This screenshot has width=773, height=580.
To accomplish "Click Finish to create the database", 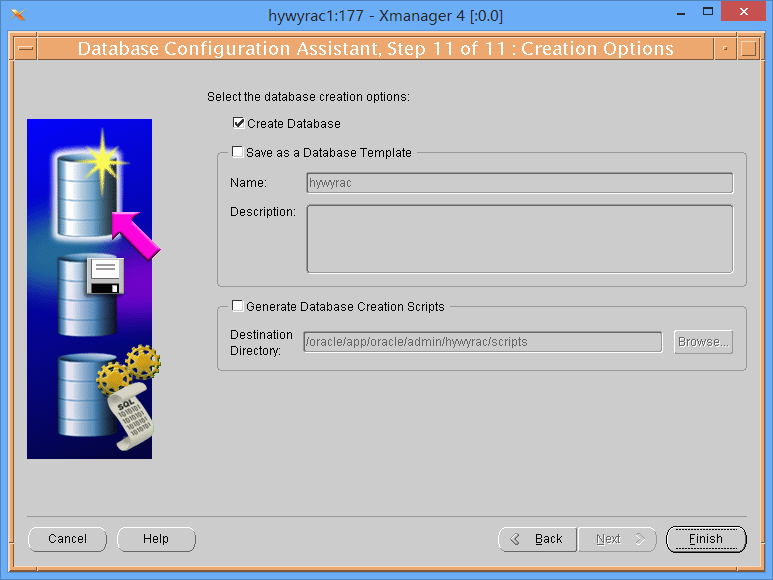I will tap(706, 539).
